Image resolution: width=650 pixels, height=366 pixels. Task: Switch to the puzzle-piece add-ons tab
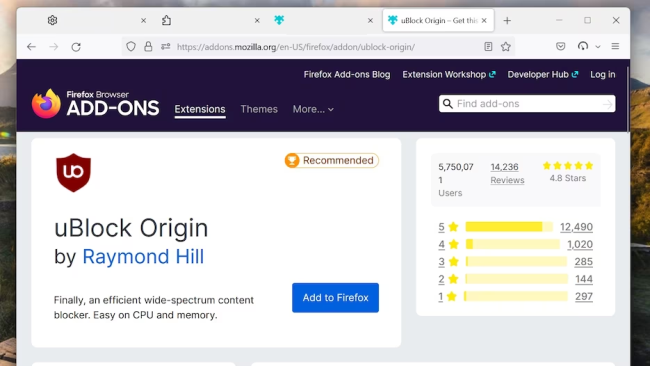166,20
